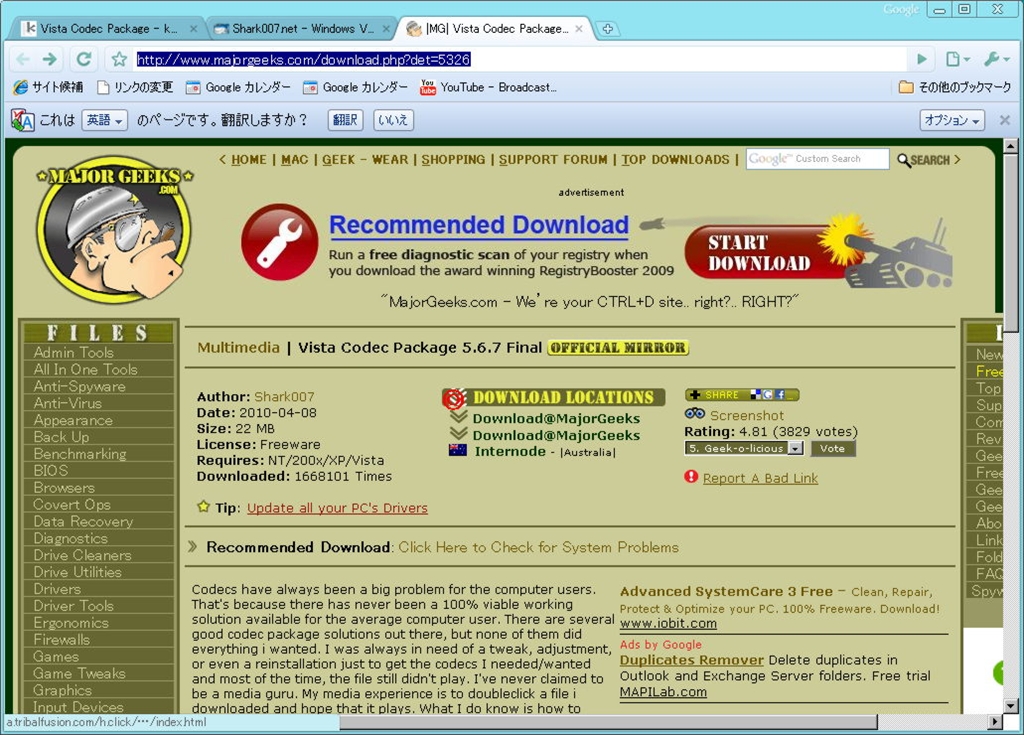Close the Shark007.net tab
Image resolution: width=1024 pixels, height=735 pixels.
386,29
